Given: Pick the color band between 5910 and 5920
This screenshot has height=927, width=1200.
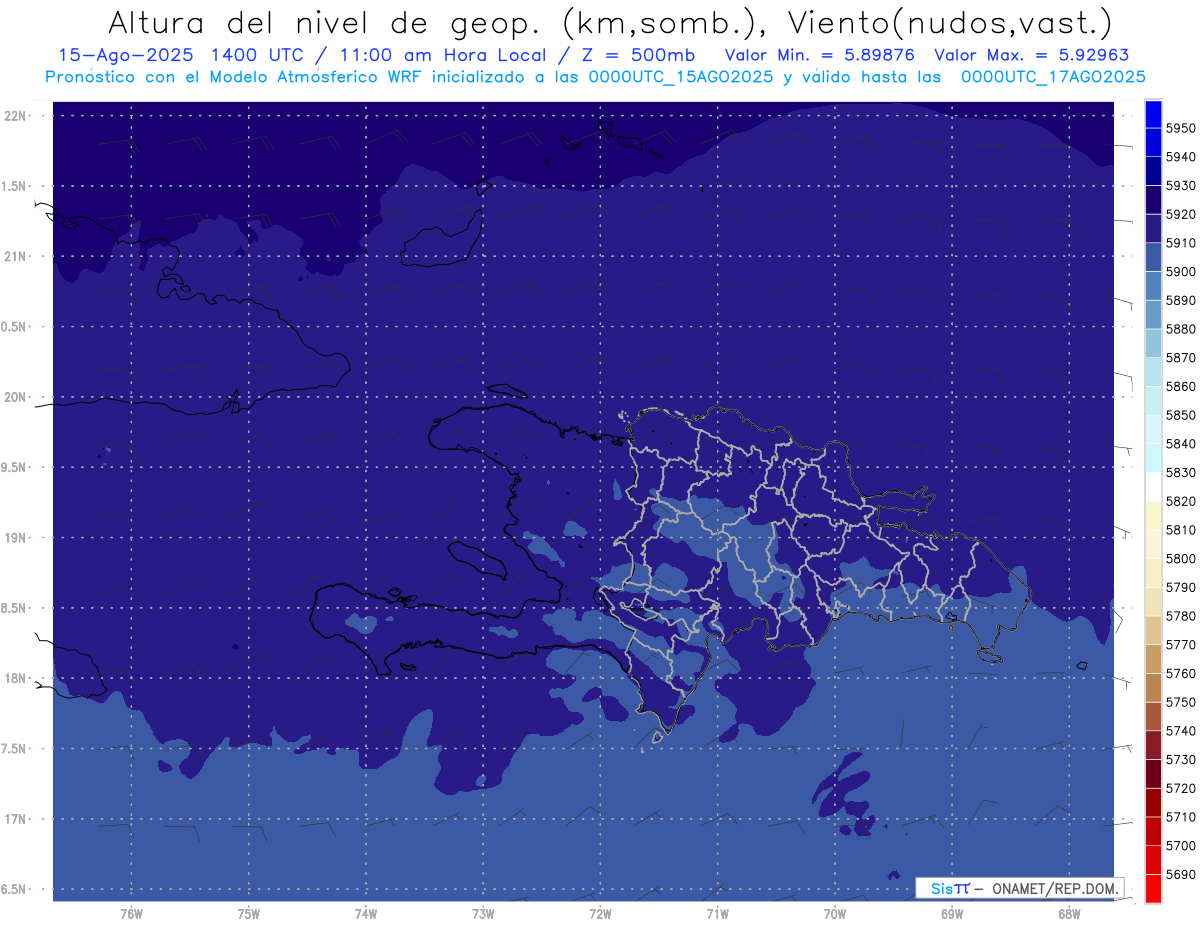Looking at the screenshot, I should click(1153, 229).
